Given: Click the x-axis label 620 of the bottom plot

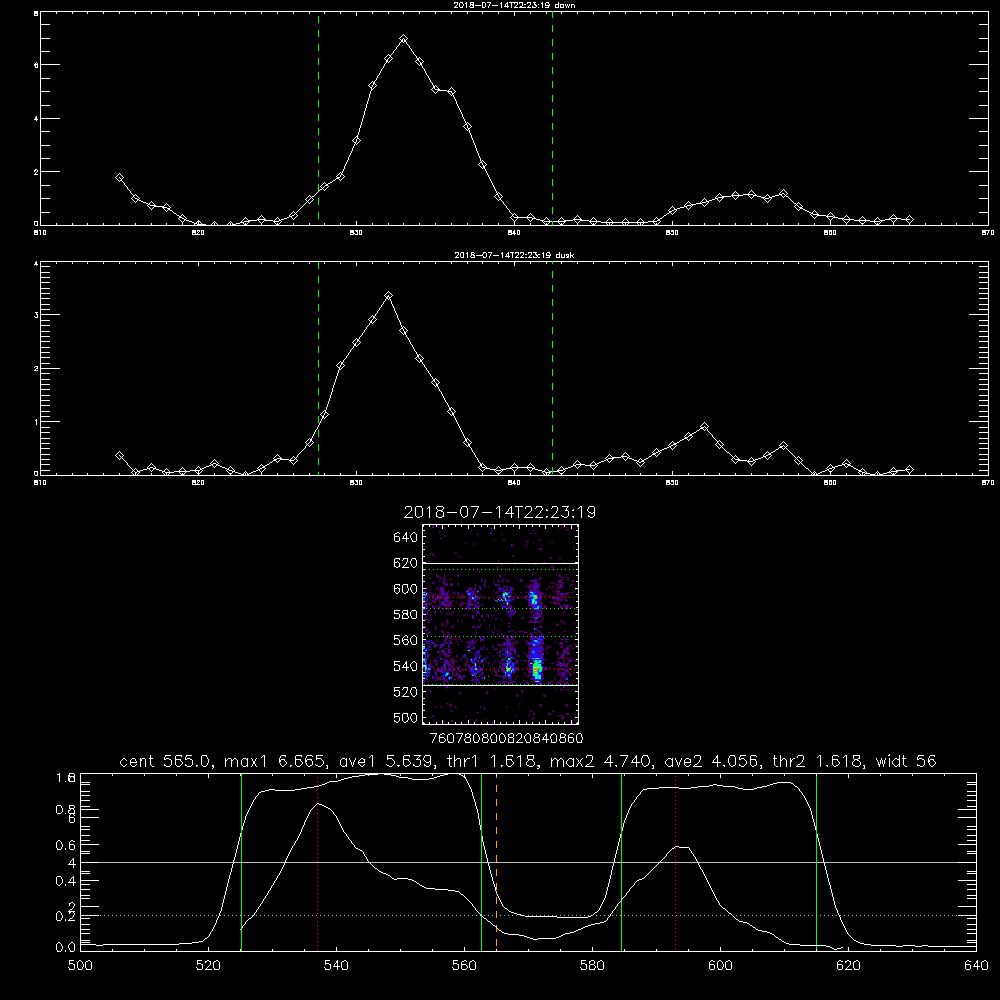Looking at the screenshot, I should point(848,966).
